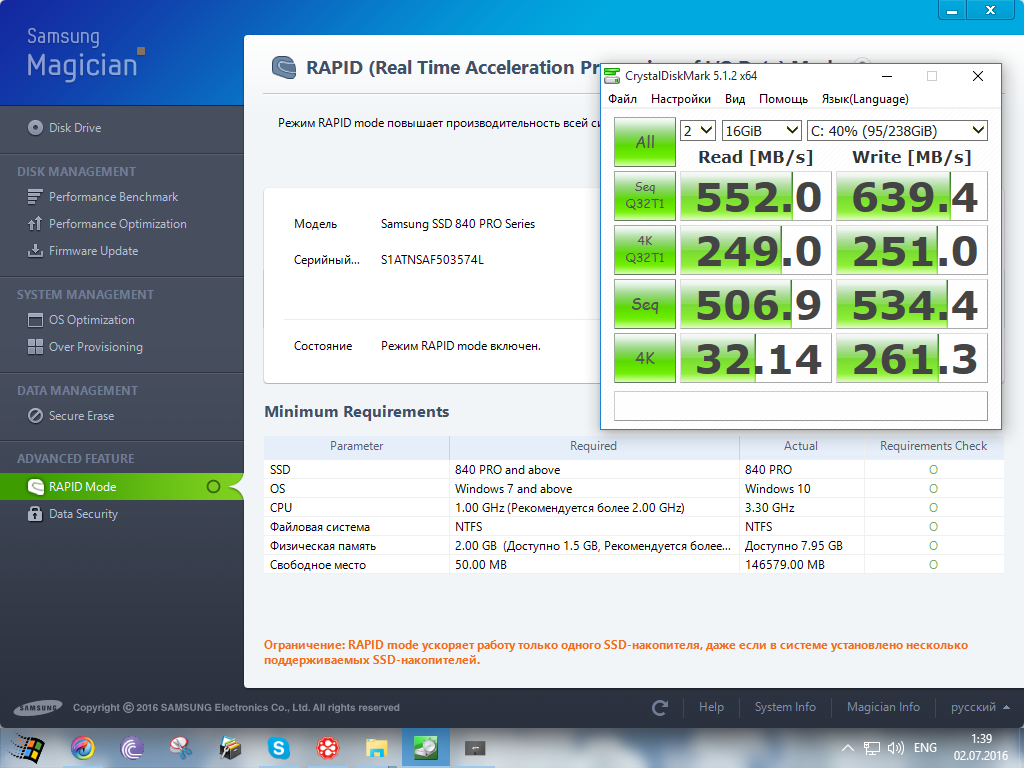Viewport: 1024px width, 768px height.
Task: Open Disk Drive section in sidebar
Action: click(65, 127)
